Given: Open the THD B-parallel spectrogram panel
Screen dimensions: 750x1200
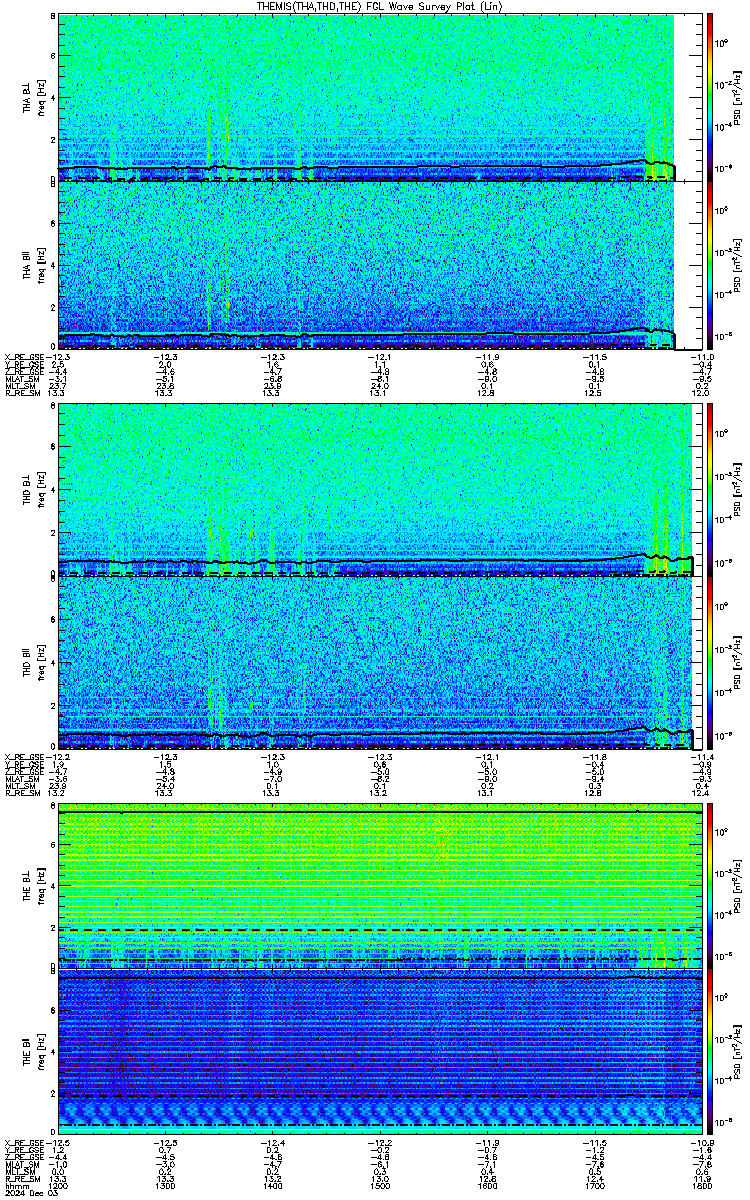Looking at the screenshot, I should [381, 661].
